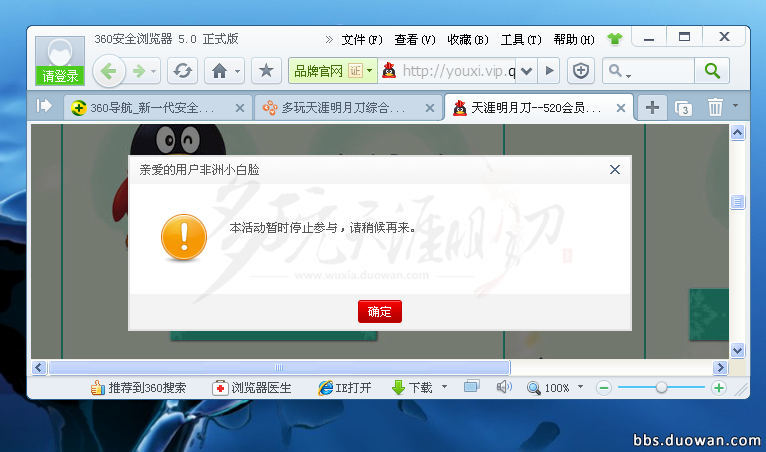The image size is (766, 452).
Task: Expand the 品牌官网 certificate dropdown
Action: coord(370,71)
